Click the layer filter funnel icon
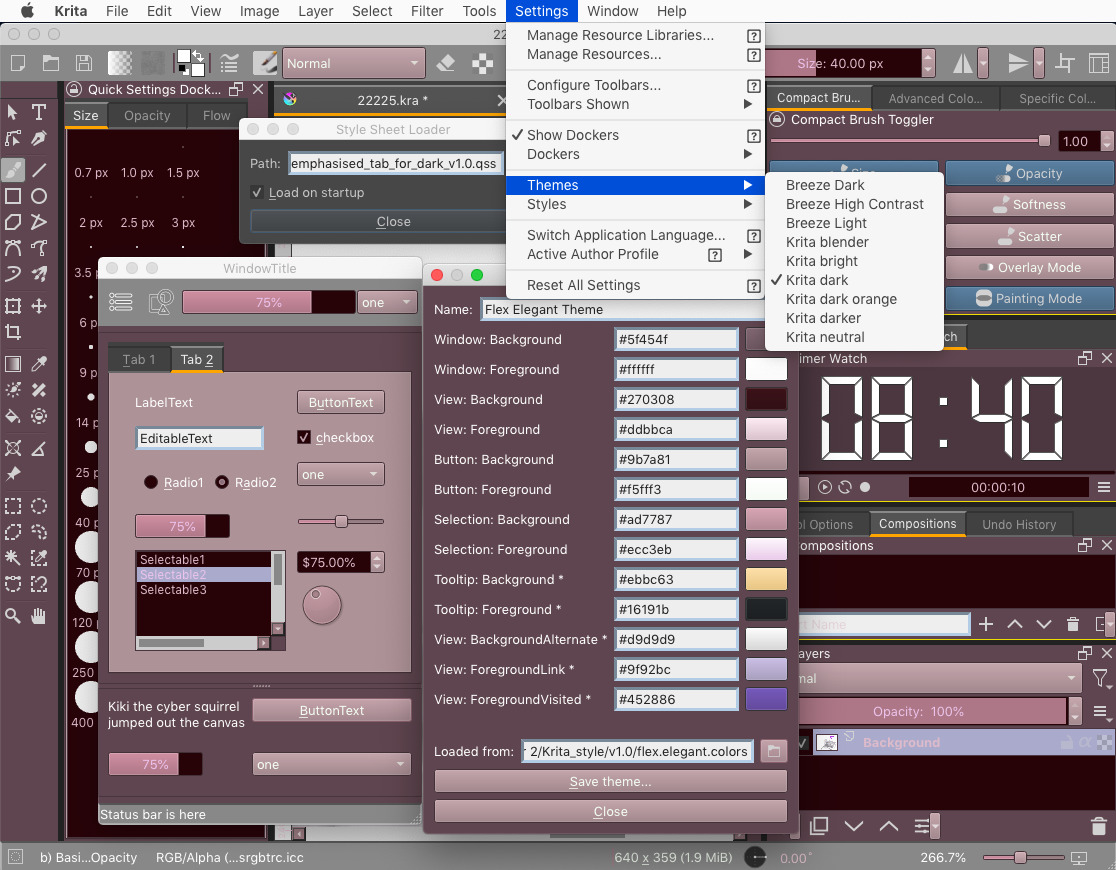 click(x=1100, y=679)
